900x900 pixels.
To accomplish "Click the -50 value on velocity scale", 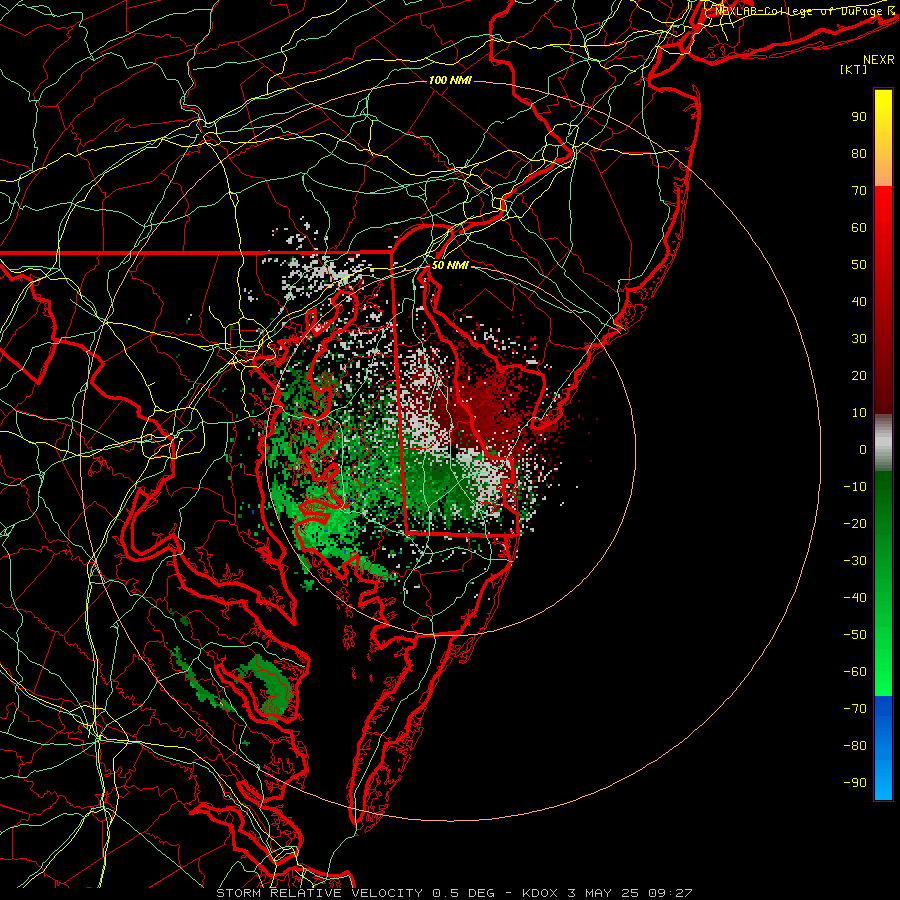I will pos(855,635).
